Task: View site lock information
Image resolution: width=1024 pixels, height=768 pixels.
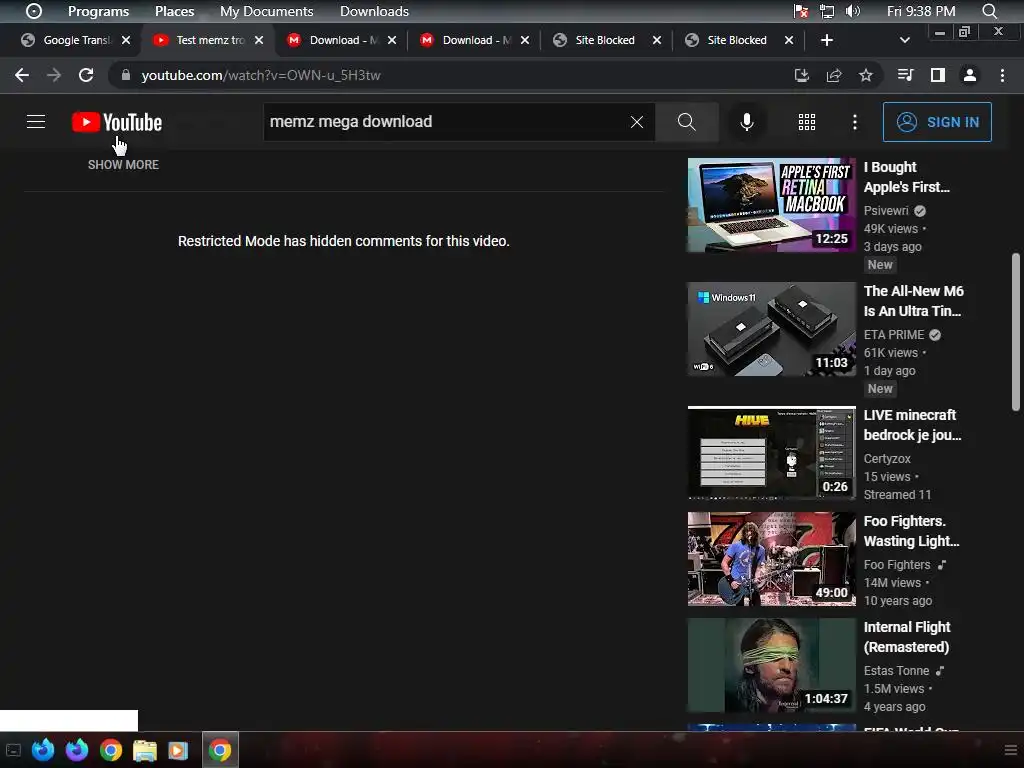Action: pyautogui.click(x=125, y=75)
